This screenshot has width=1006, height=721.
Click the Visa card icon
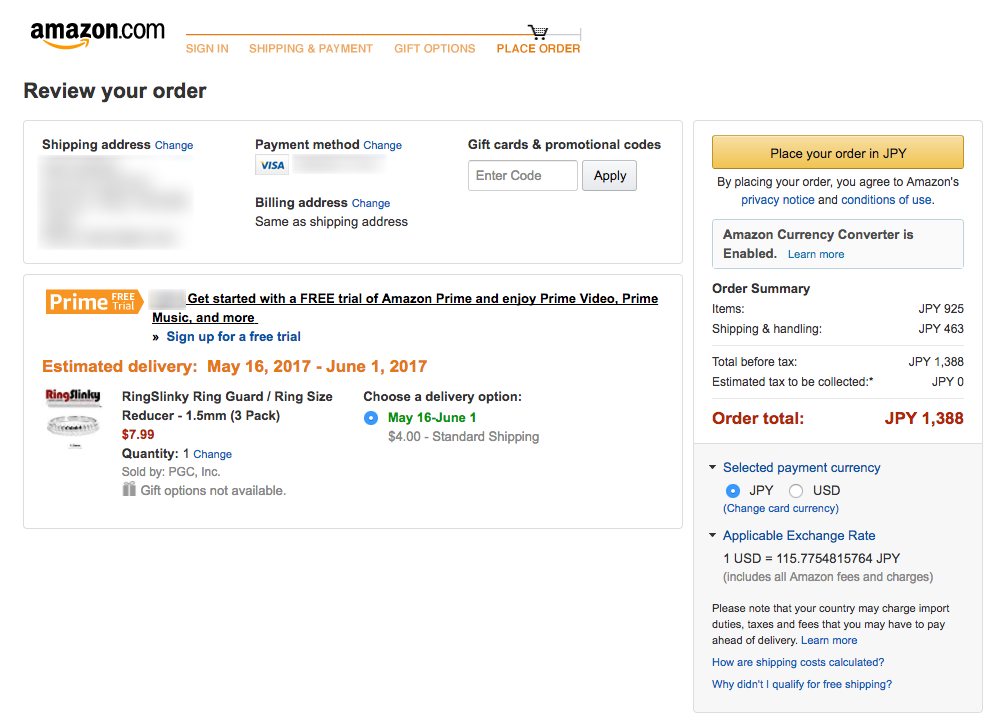click(x=272, y=165)
